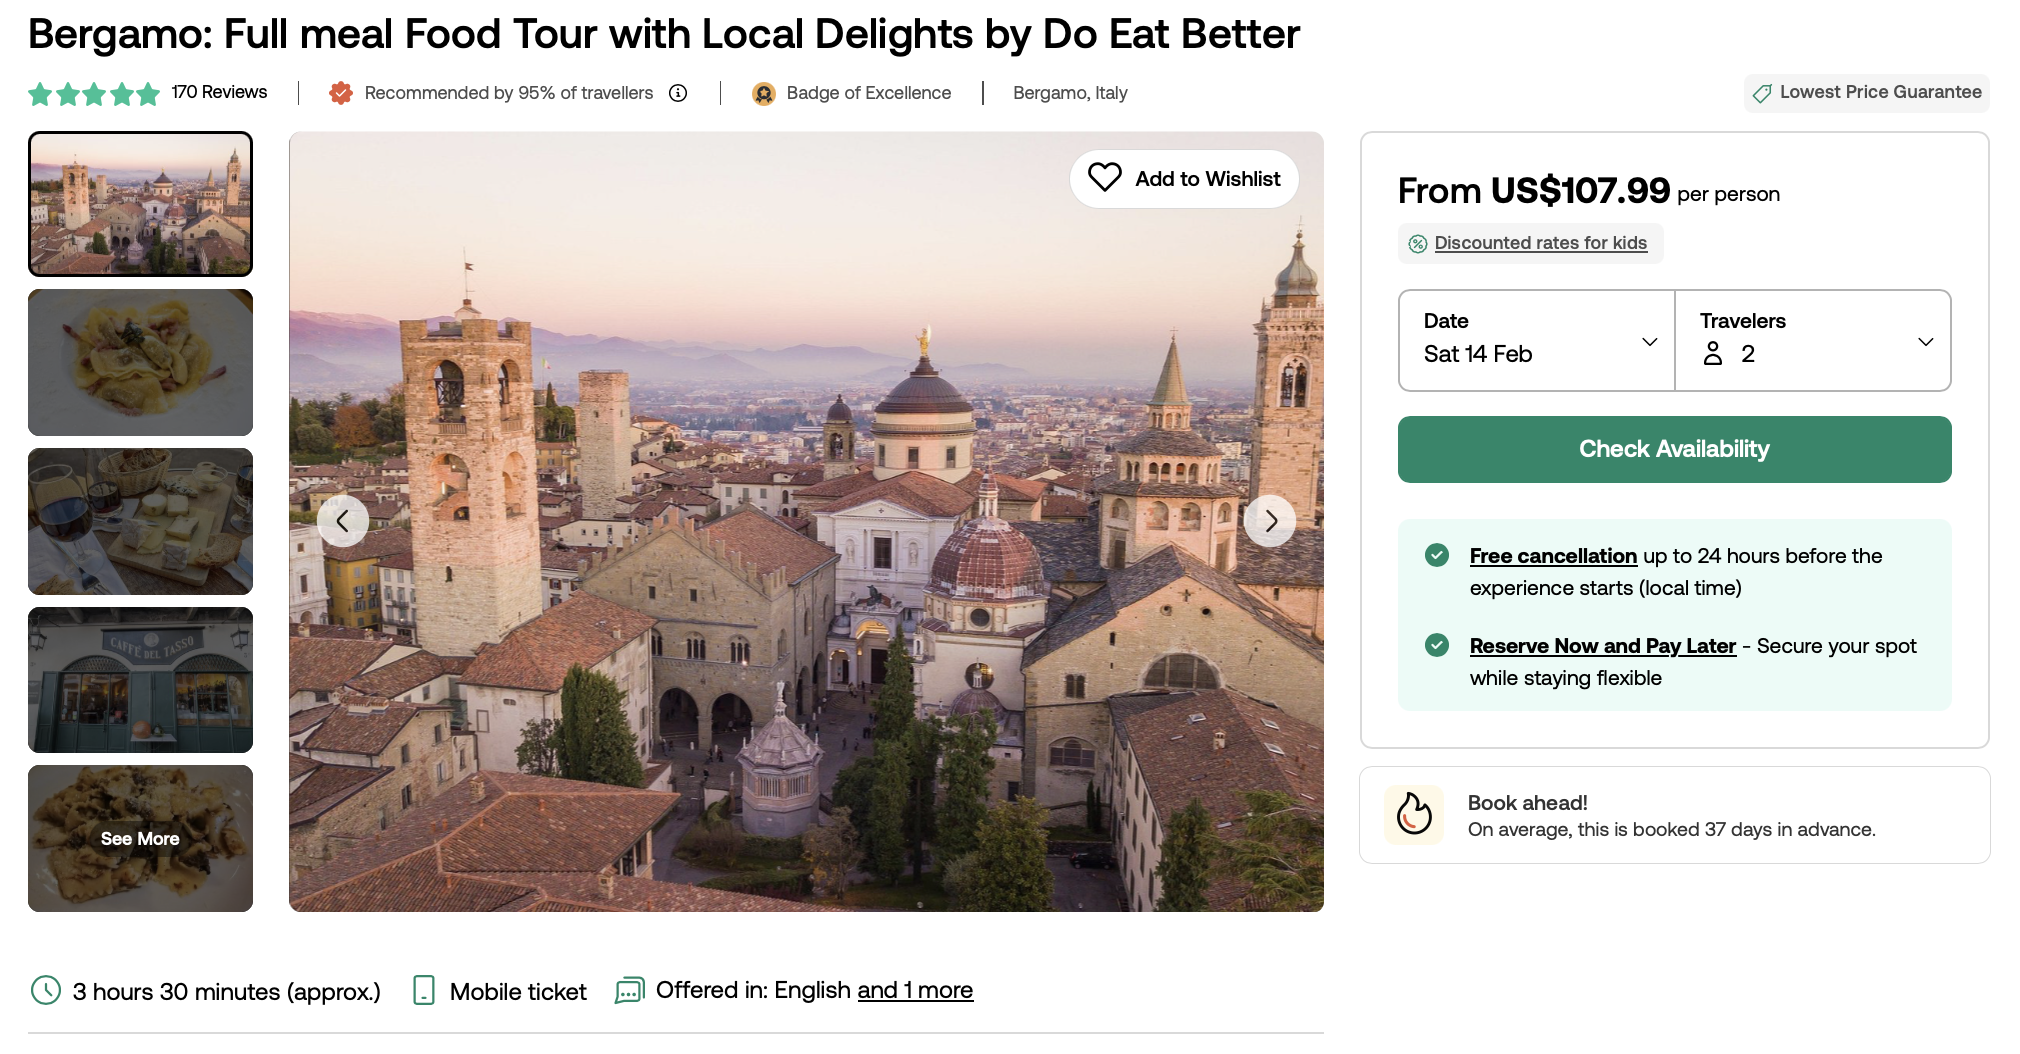This screenshot has width=2020, height=1054.
Task: Open the Date dropdown showing Sat 14 Feb
Action: point(1537,340)
